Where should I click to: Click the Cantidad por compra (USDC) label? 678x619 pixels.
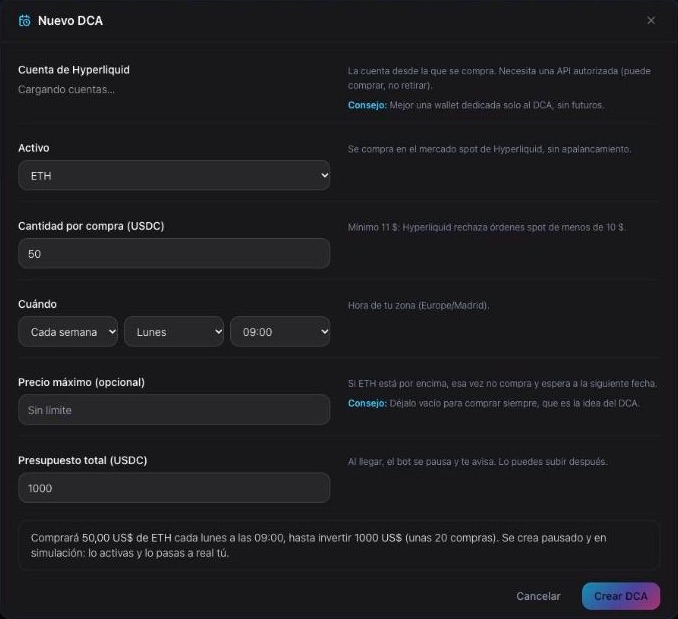tap(91, 226)
